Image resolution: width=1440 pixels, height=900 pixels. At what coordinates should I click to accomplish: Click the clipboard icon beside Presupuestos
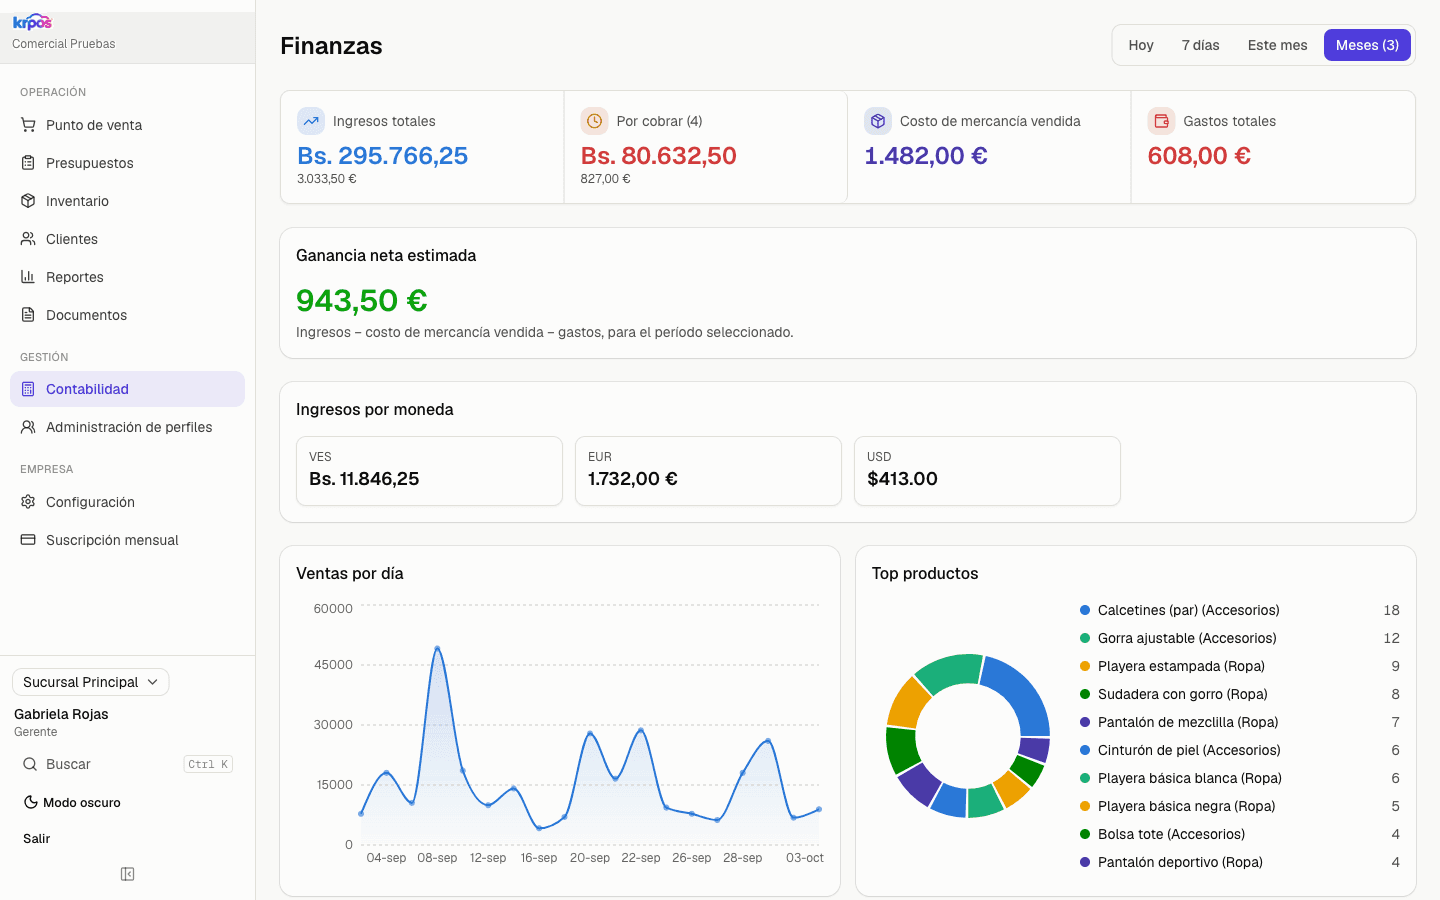tap(28, 163)
